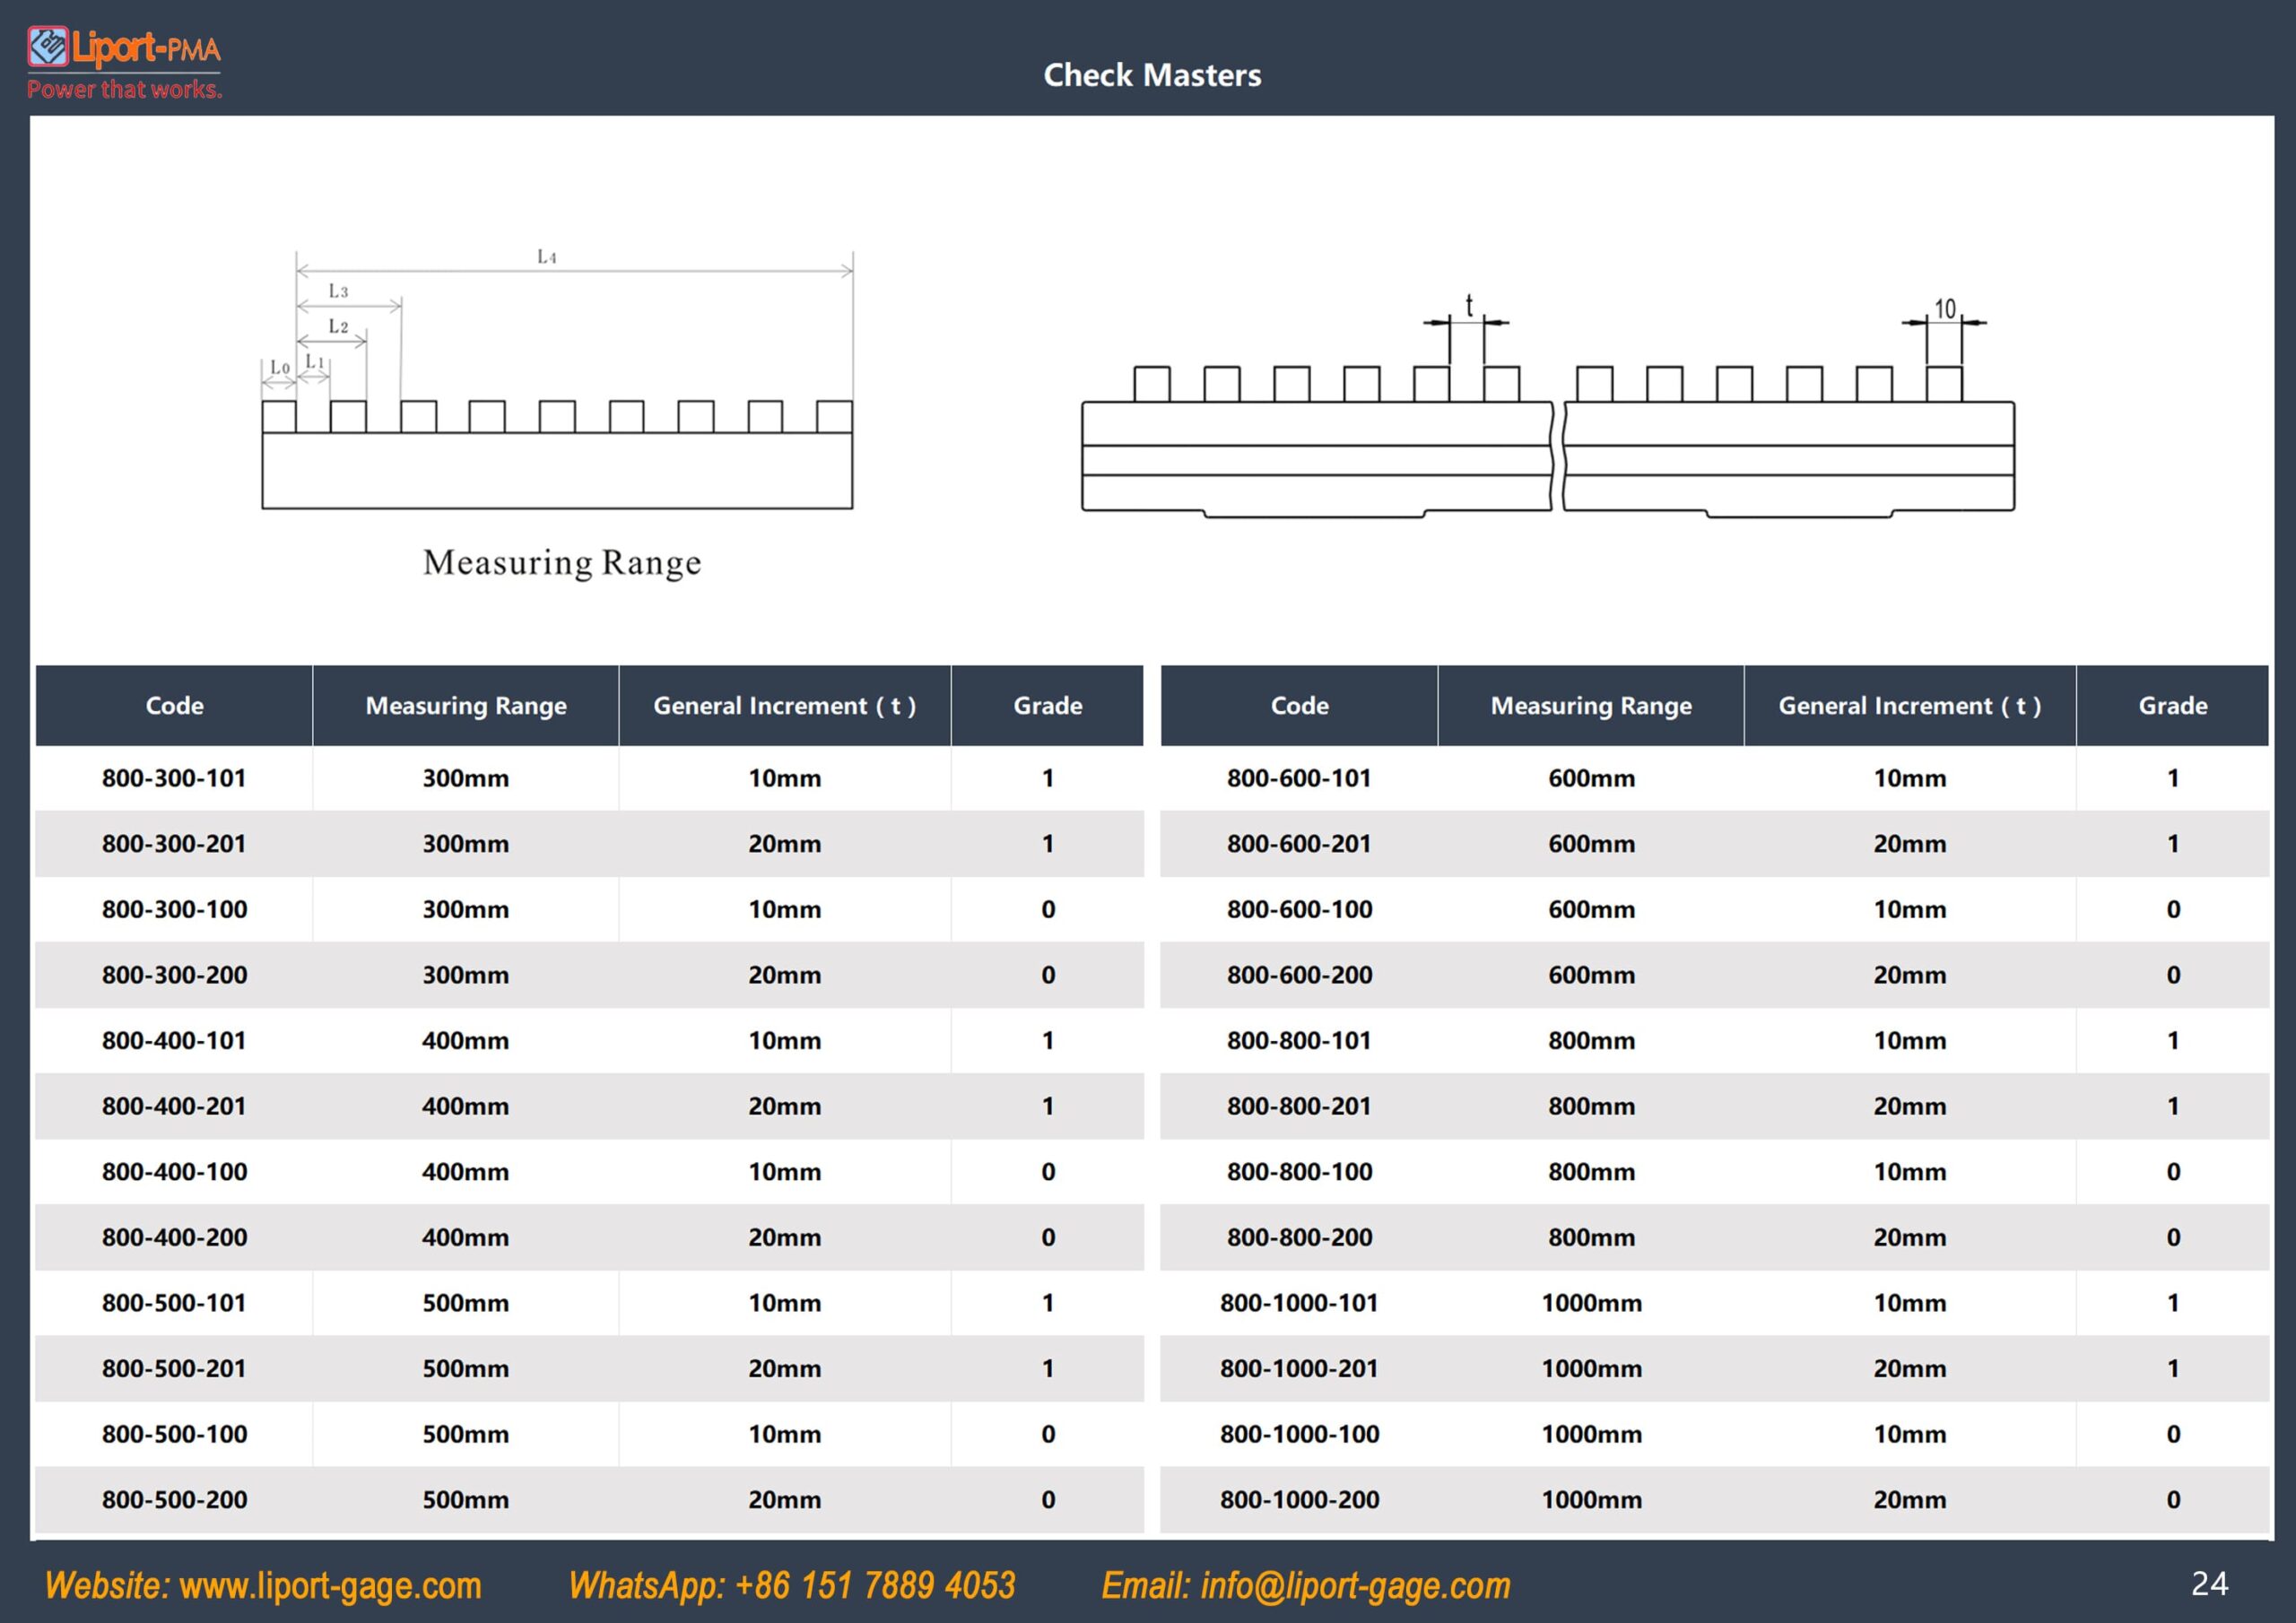Click the right table Grade column header
Viewport: 2296px width, 1623px height.
pyautogui.click(x=2173, y=706)
